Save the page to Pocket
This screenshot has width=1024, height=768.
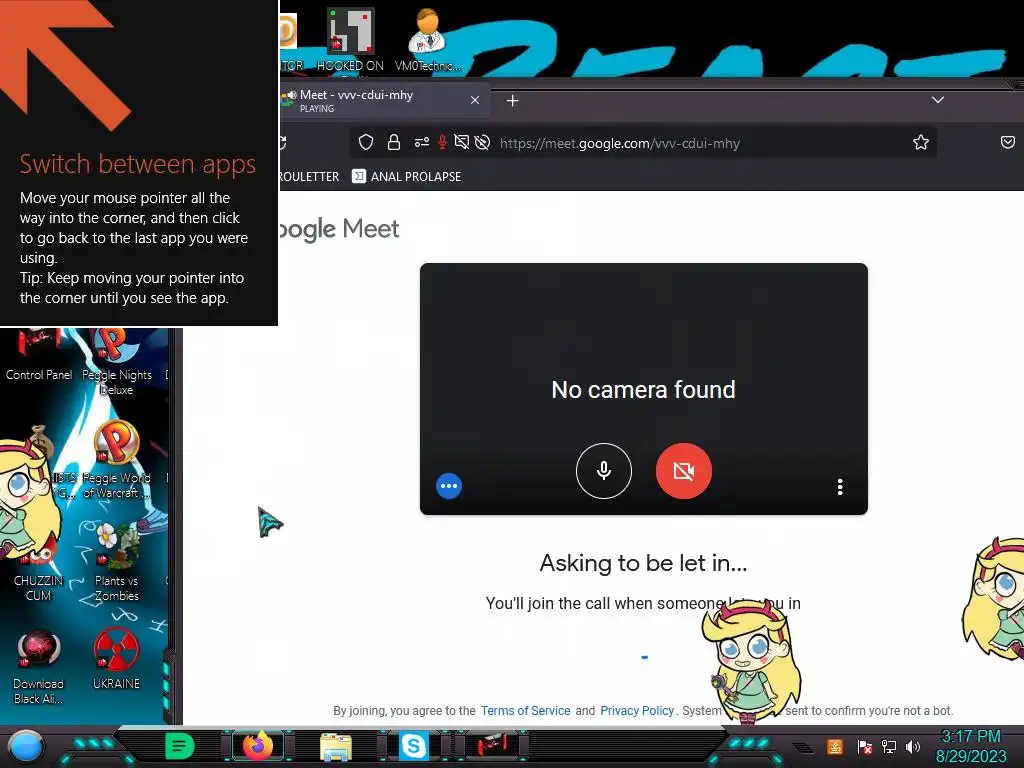coord(1008,142)
